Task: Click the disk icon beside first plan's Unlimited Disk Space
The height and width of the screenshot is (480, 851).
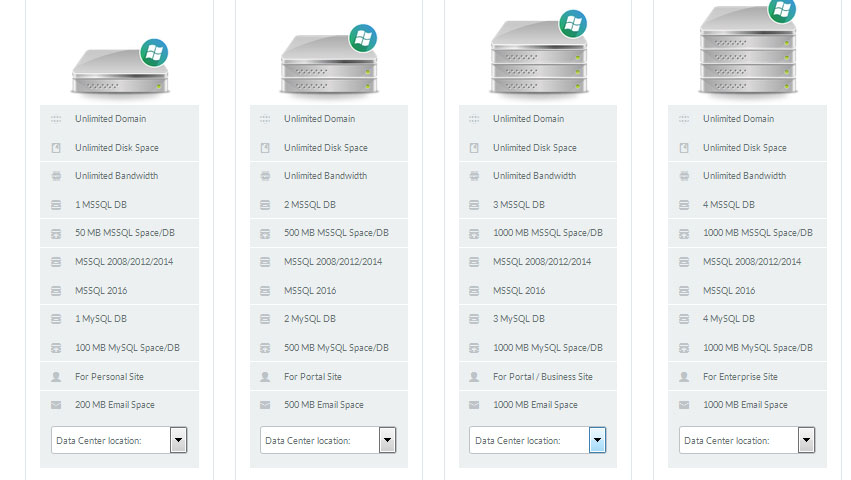Action: [56, 148]
